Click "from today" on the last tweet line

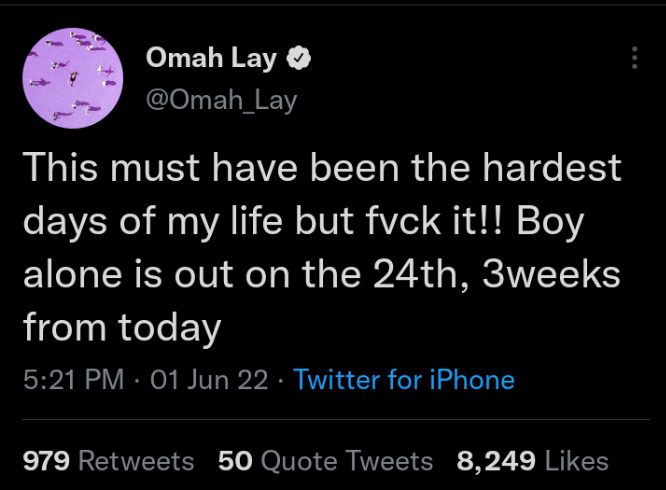point(122,329)
